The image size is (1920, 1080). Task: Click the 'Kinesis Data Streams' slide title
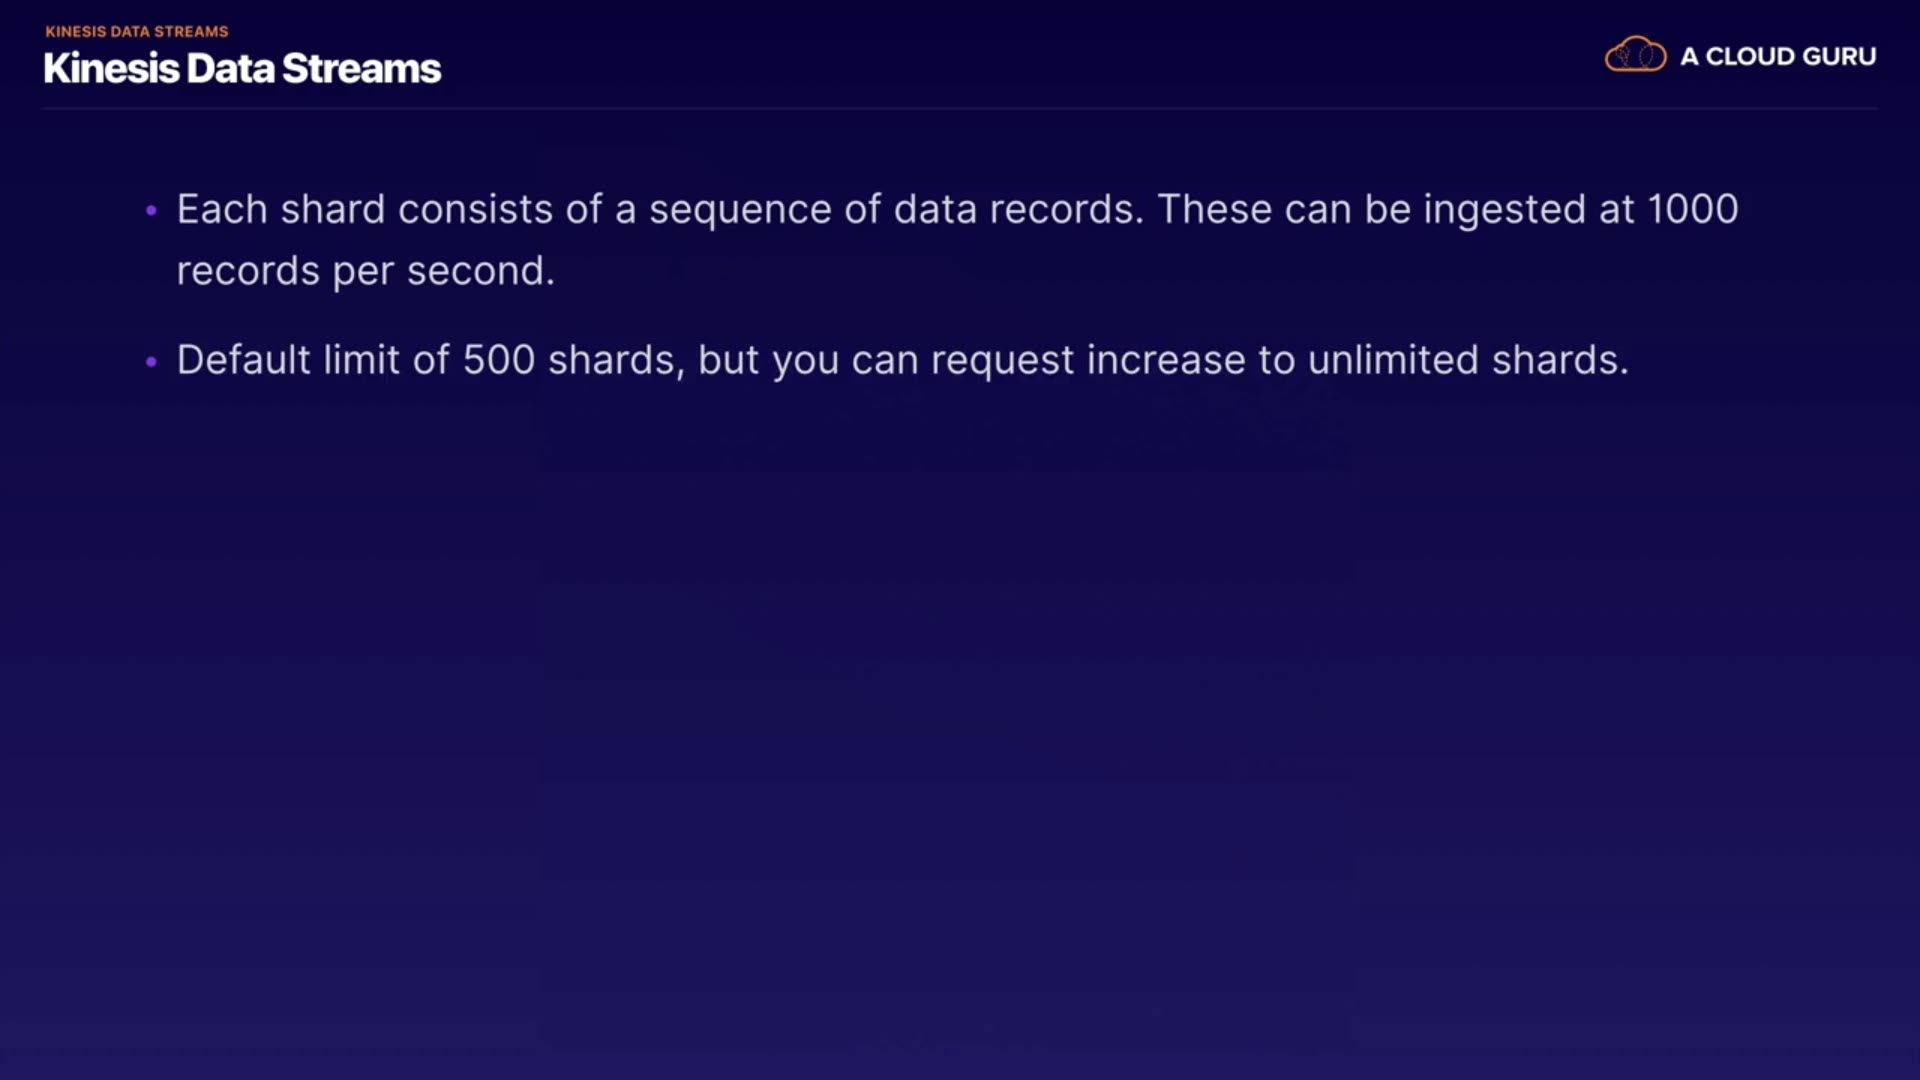242,69
